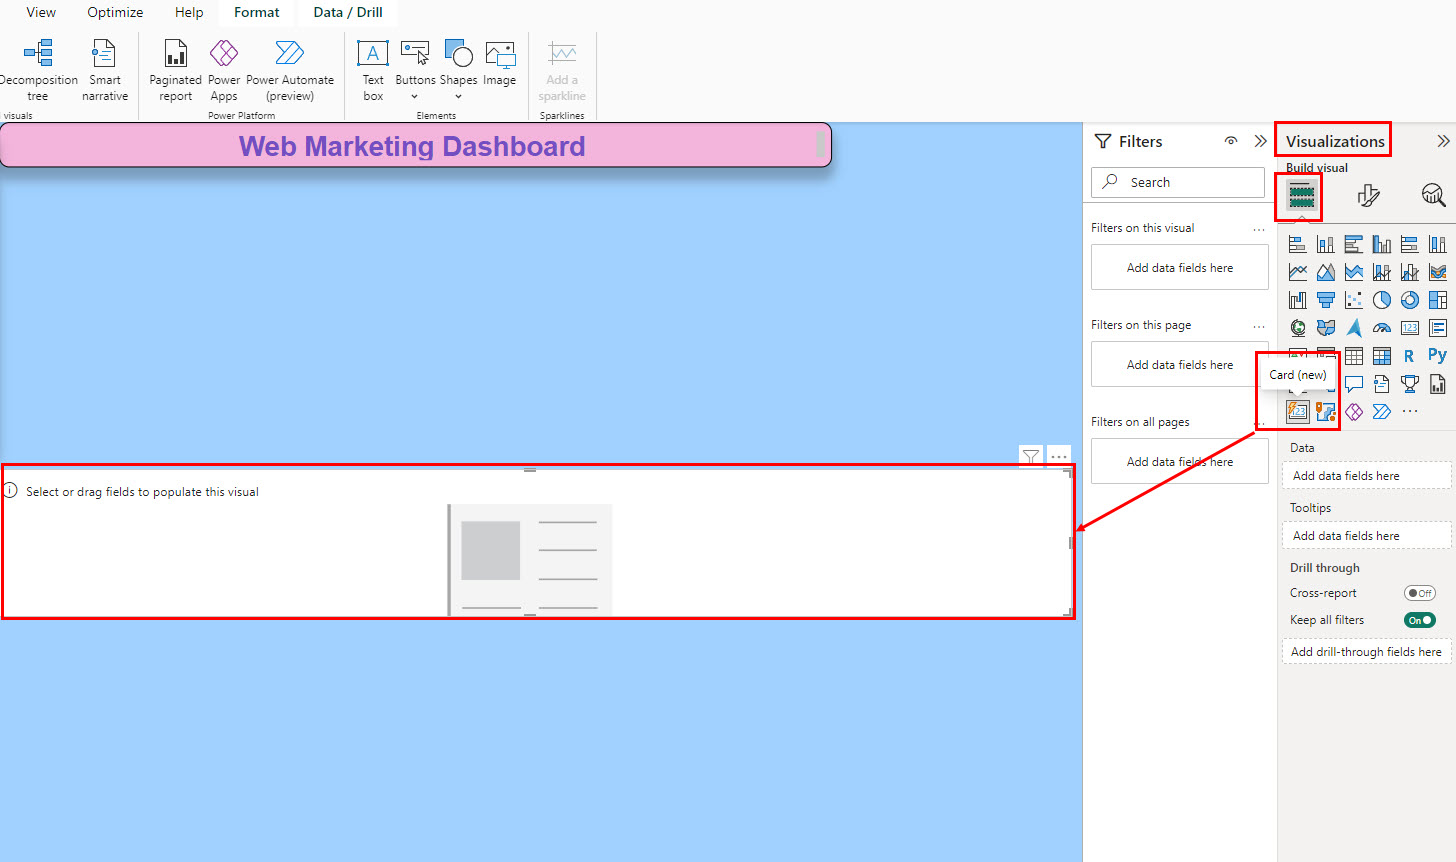Choose the Metrics trophy visual
The image size is (1456, 862).
1410,384
